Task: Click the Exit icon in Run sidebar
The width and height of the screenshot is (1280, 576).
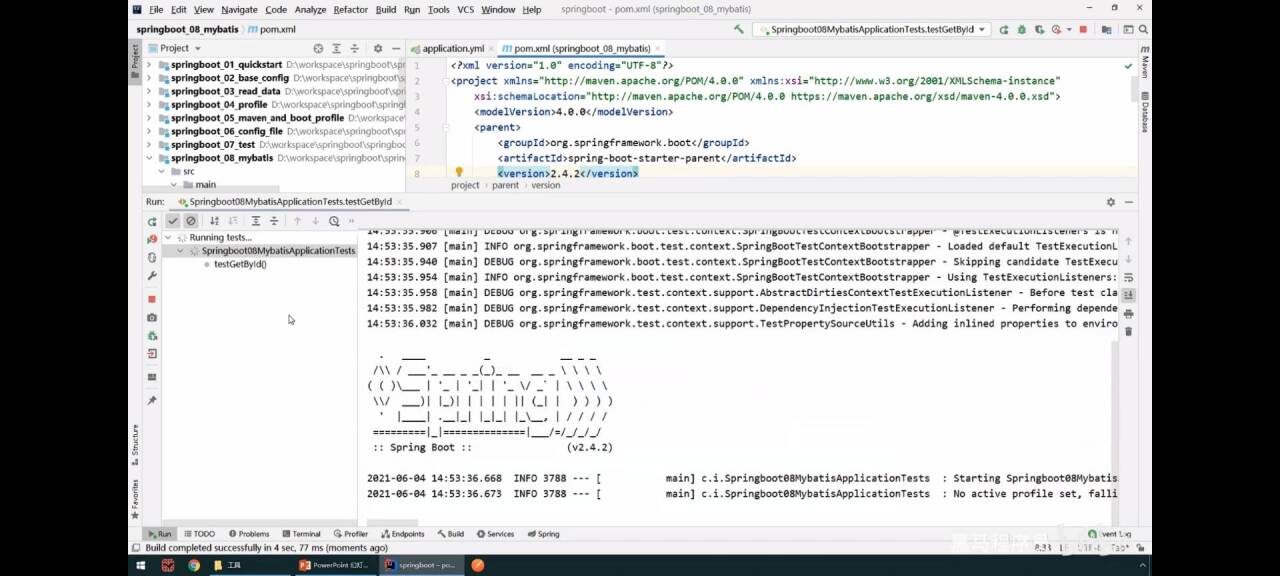Action: coord(152,353)
